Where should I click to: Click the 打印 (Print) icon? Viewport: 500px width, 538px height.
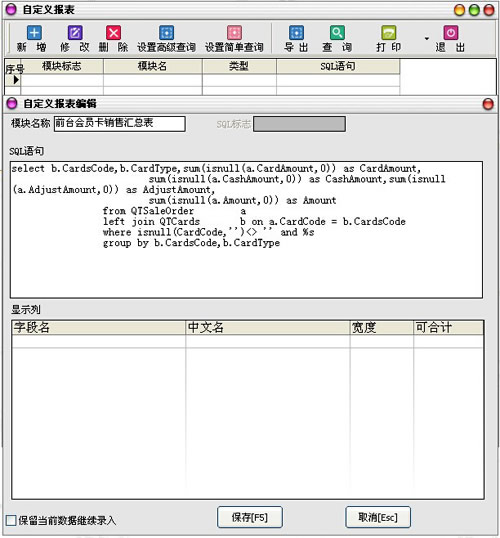389,33
